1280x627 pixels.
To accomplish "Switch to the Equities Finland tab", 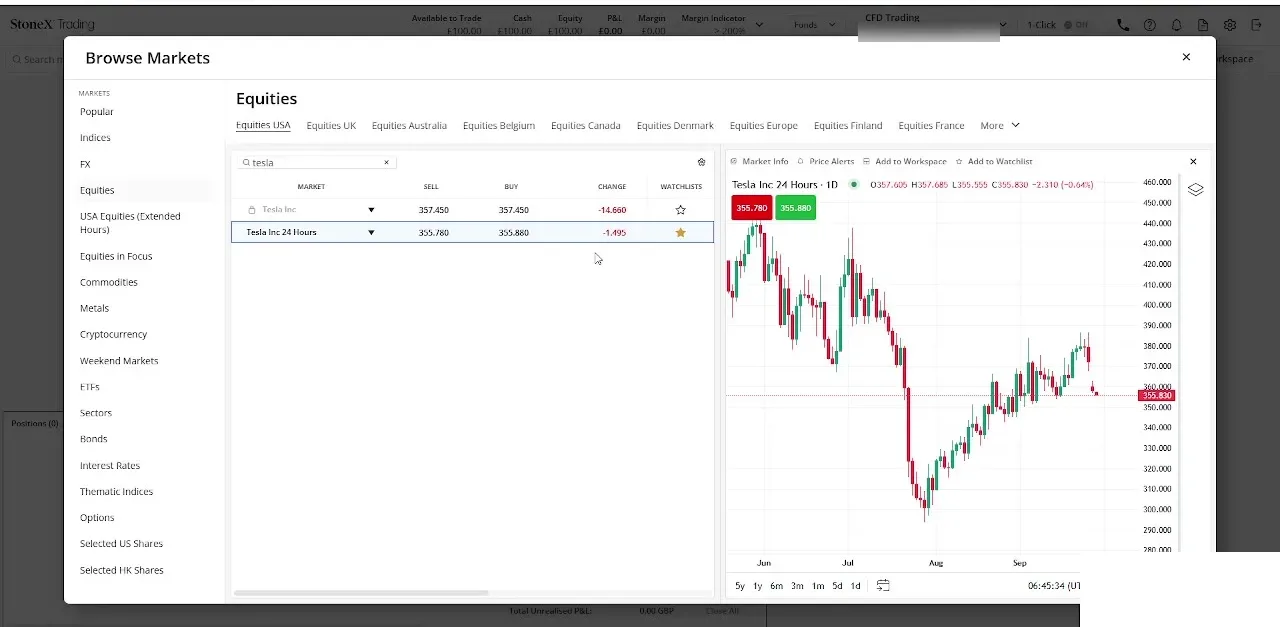I will point(848,125).
